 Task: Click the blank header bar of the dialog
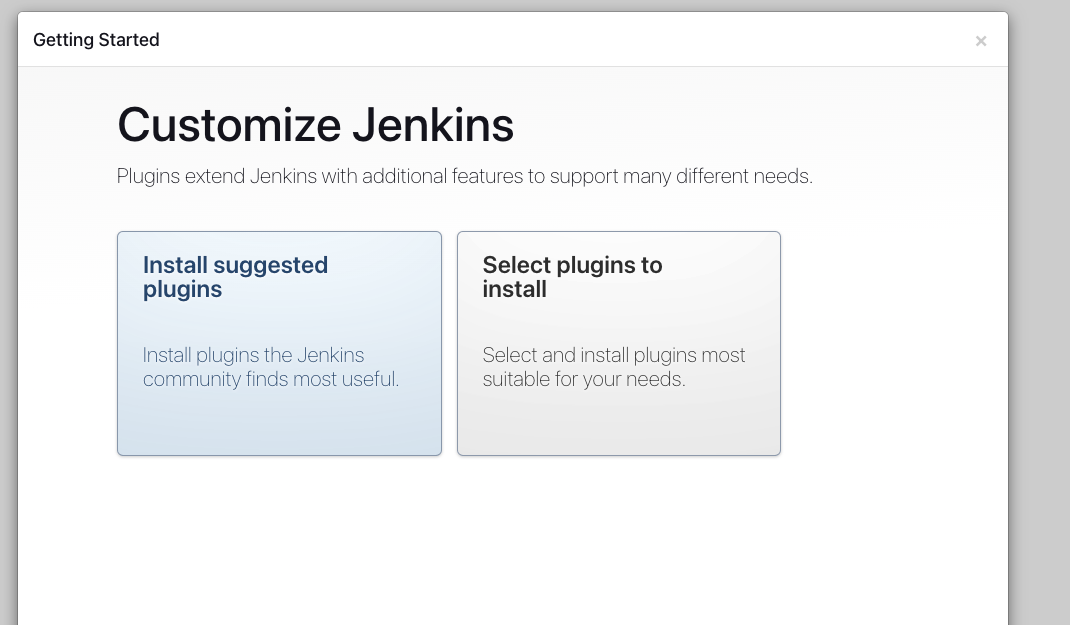coord(560,40)
